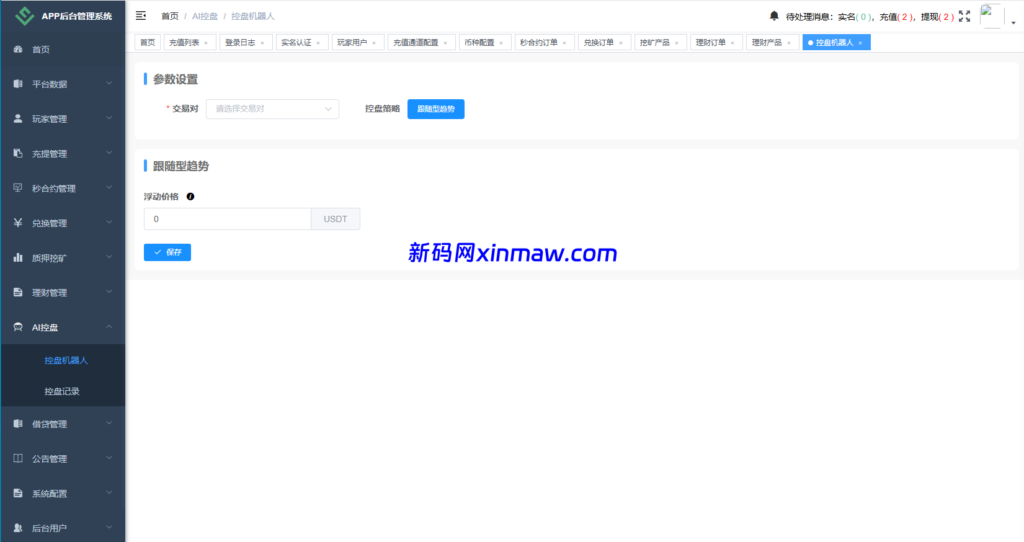Screen dimensions: 1024x542
Task: Toggle fullscreen with the expand icon
Action: [965, 16]
